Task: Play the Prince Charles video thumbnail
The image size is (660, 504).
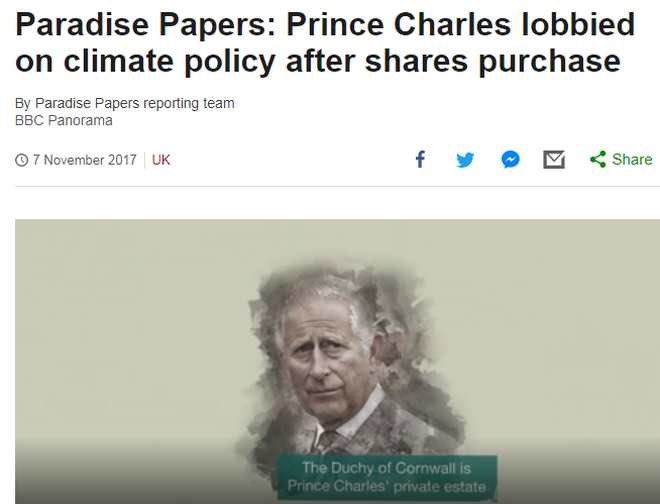Action: click(x=338, y=361)
